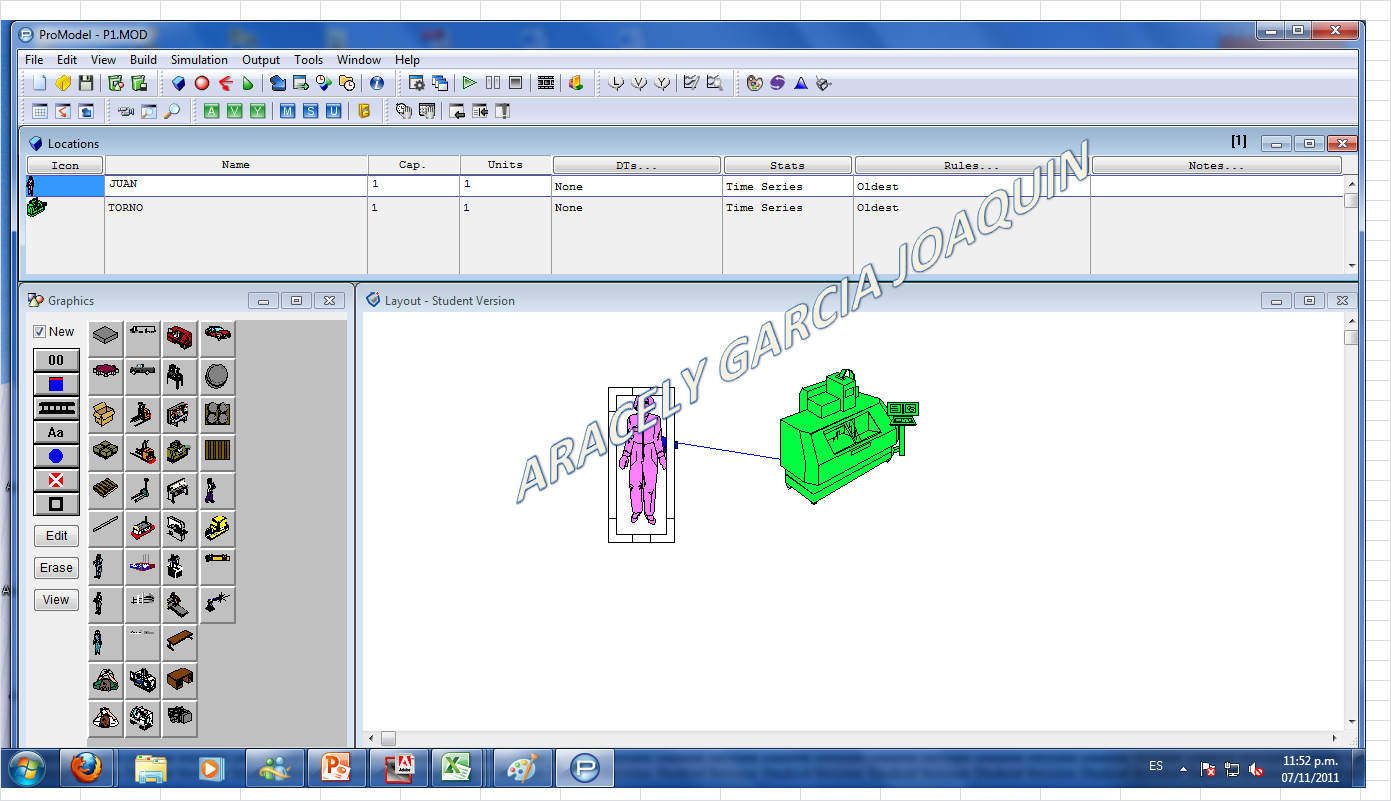
Task: Open the Rules dropdown showing Oldest for TORNO
Action: click(970, 208)
